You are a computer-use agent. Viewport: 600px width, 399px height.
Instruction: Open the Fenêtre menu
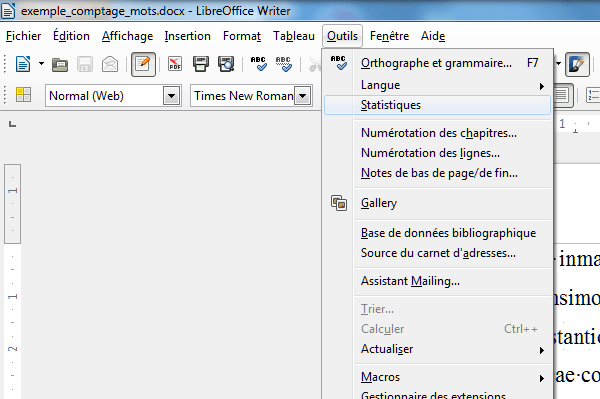coord(389,36)
